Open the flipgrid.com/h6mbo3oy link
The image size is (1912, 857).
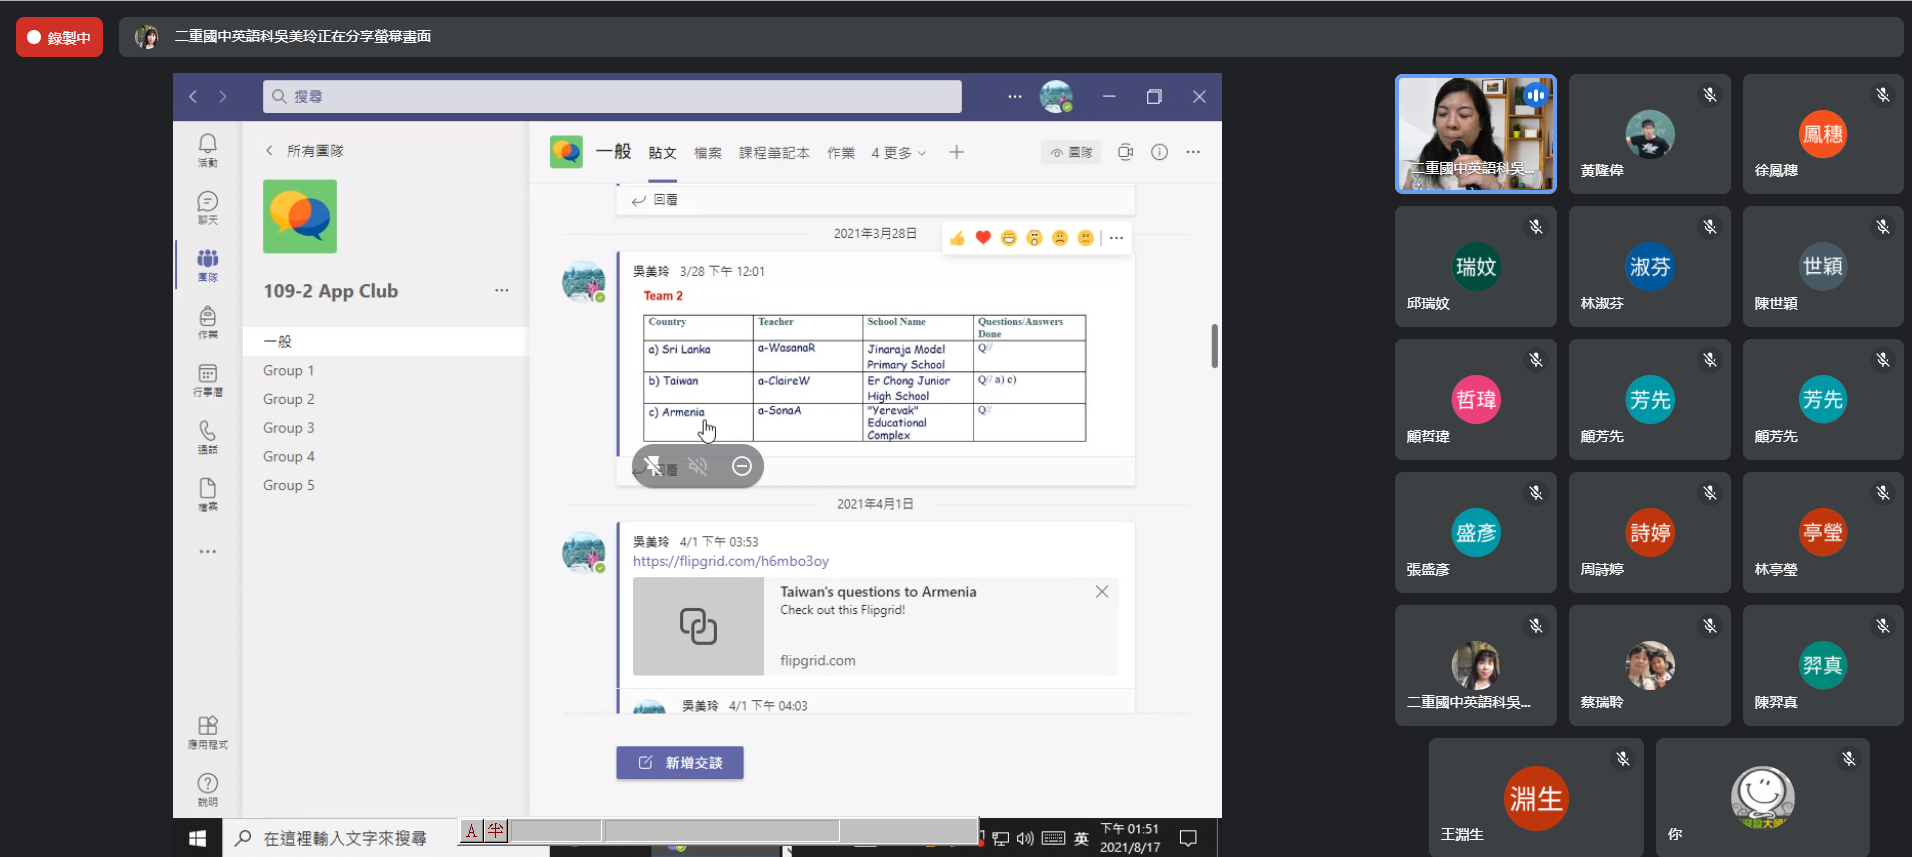point(731,561)
